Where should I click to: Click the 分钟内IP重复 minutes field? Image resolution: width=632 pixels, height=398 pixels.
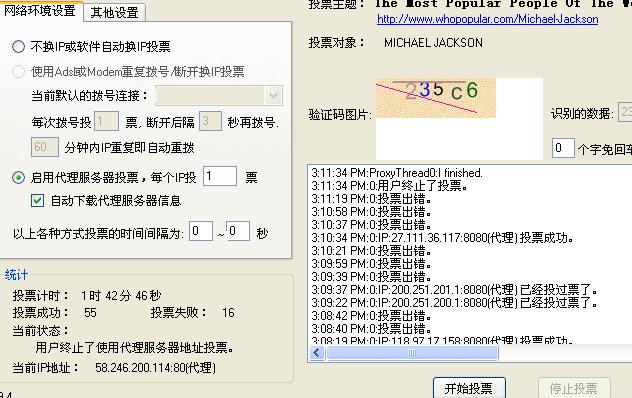click(x=45, y=147)
